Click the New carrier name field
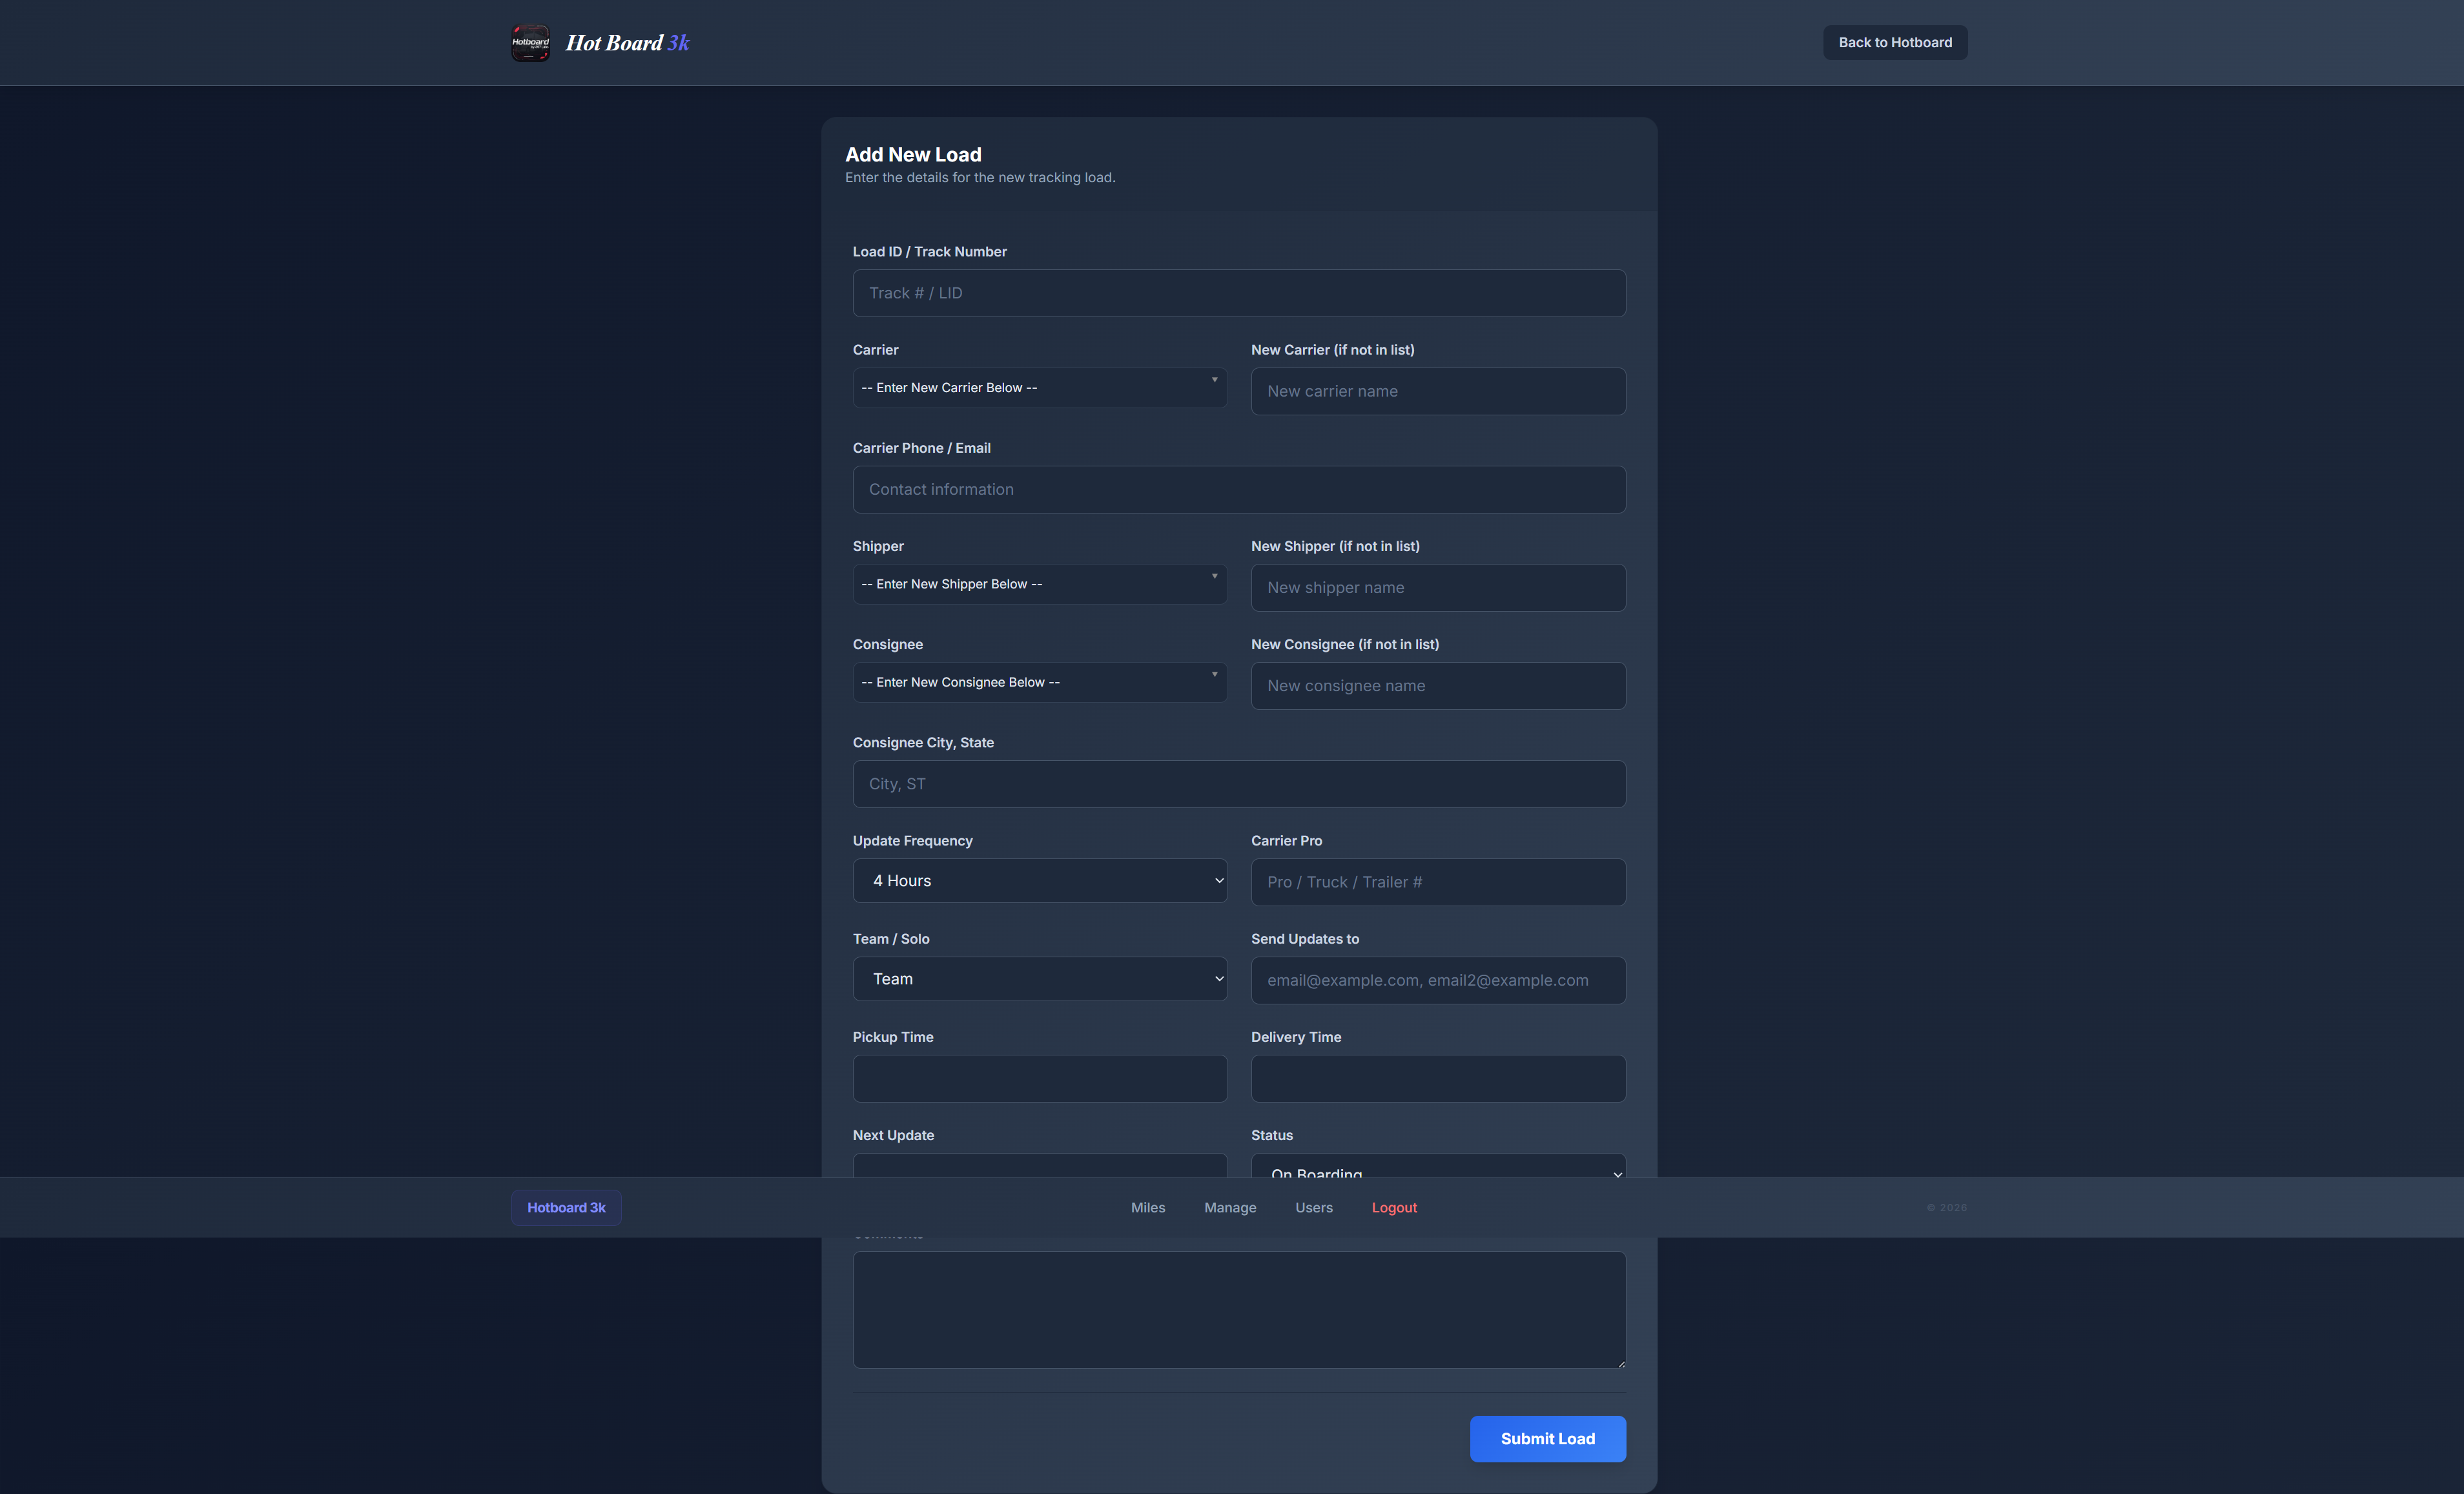 point(1438,391)
